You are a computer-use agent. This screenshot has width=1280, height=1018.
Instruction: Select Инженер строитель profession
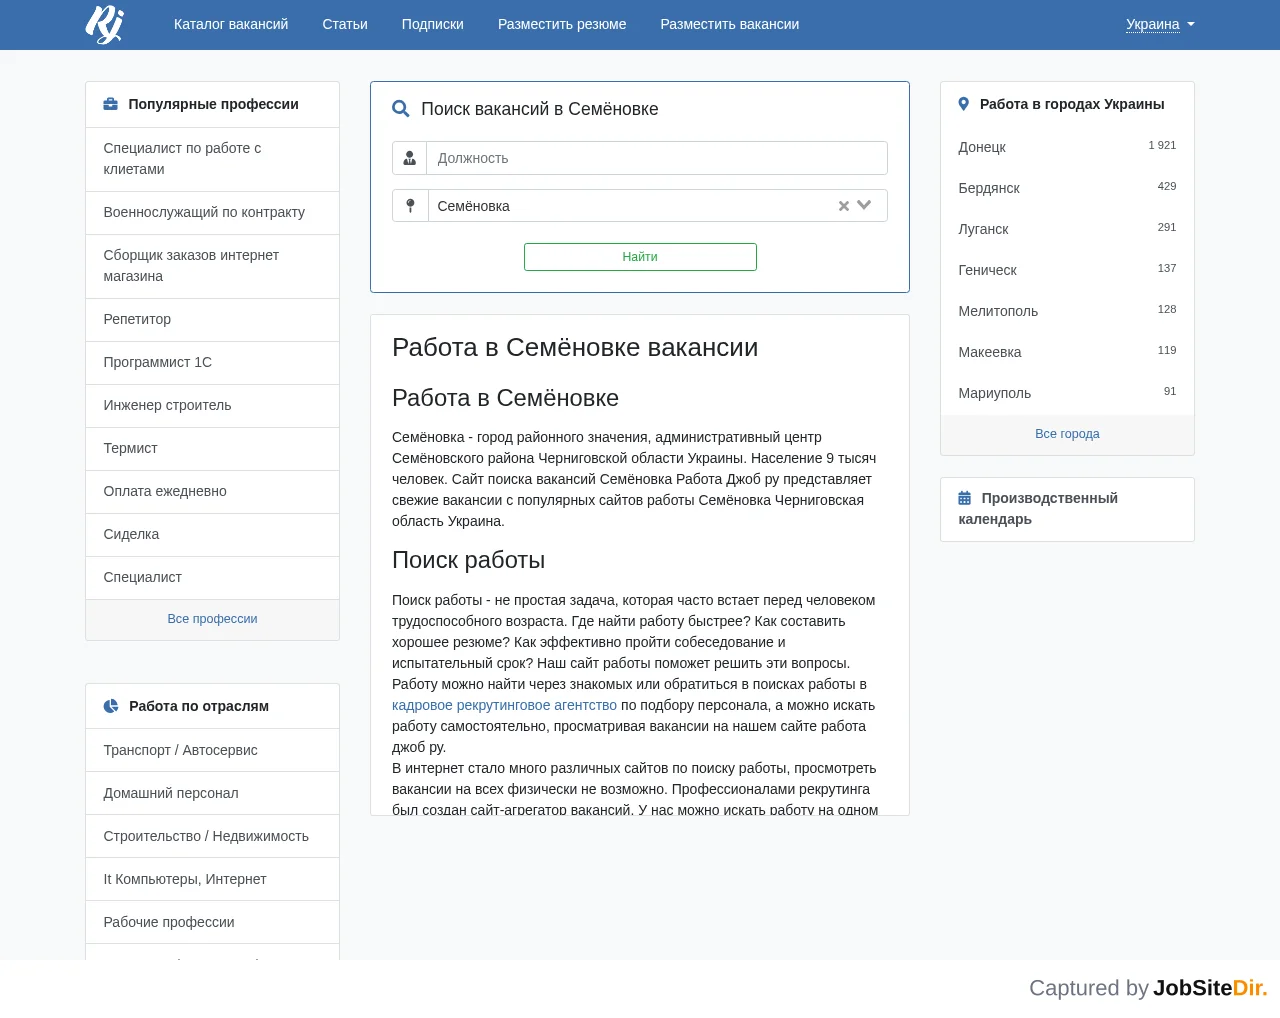point(212,406)
